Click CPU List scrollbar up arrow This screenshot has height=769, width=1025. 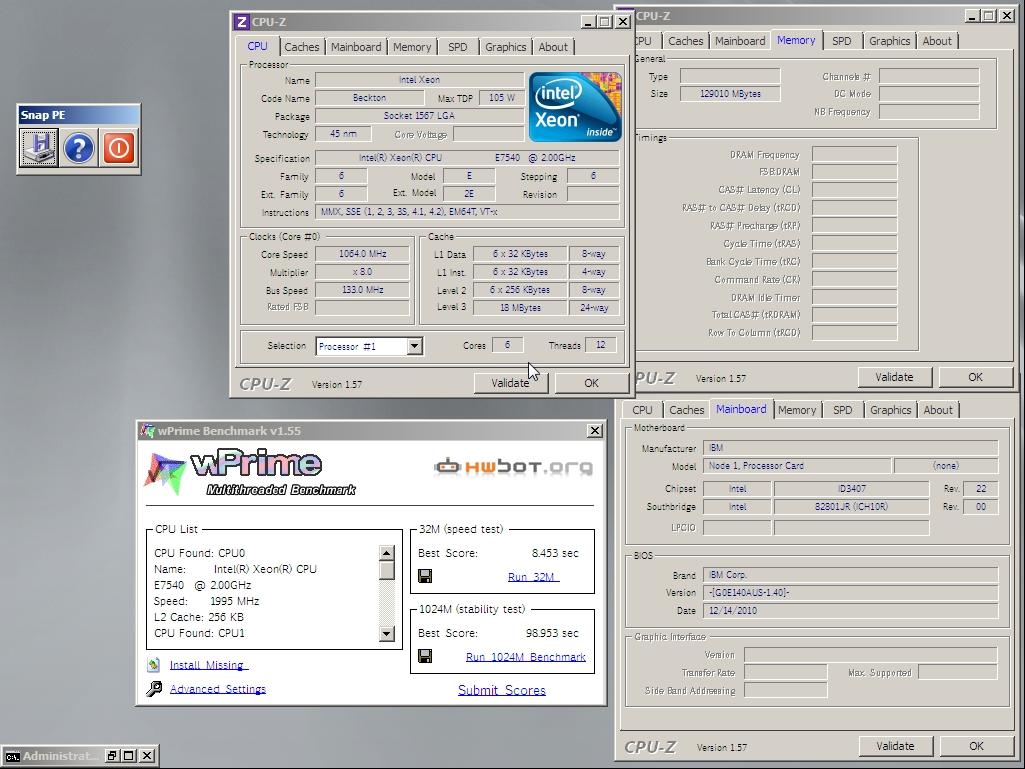(386, 553)
